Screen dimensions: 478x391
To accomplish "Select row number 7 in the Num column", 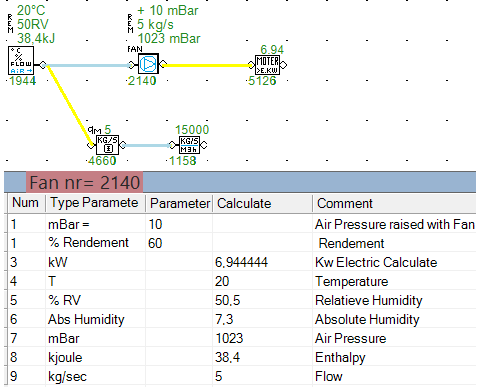I will pos(13,338).
